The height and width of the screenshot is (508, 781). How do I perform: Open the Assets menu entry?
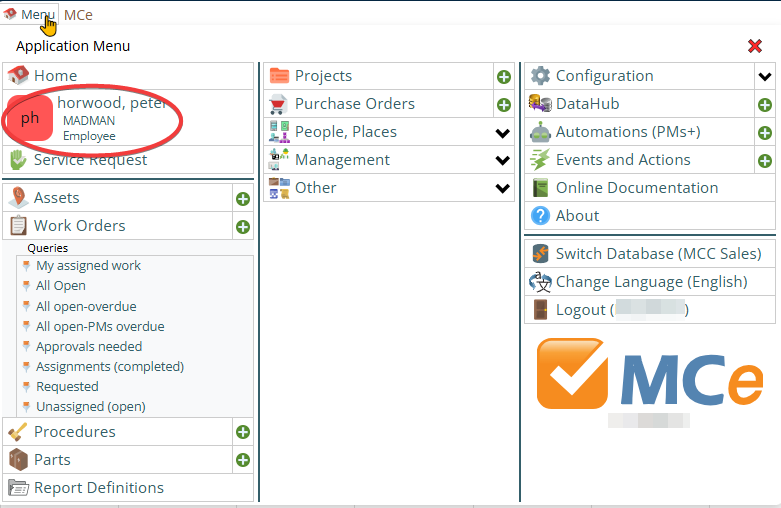[x=118, y=198]
